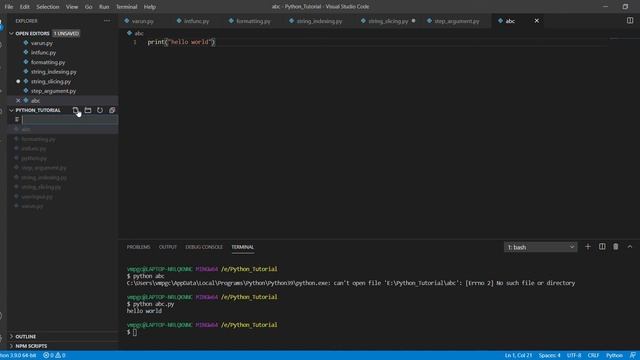
Task: Show the Debug Console panel tab
Action: 204,247
